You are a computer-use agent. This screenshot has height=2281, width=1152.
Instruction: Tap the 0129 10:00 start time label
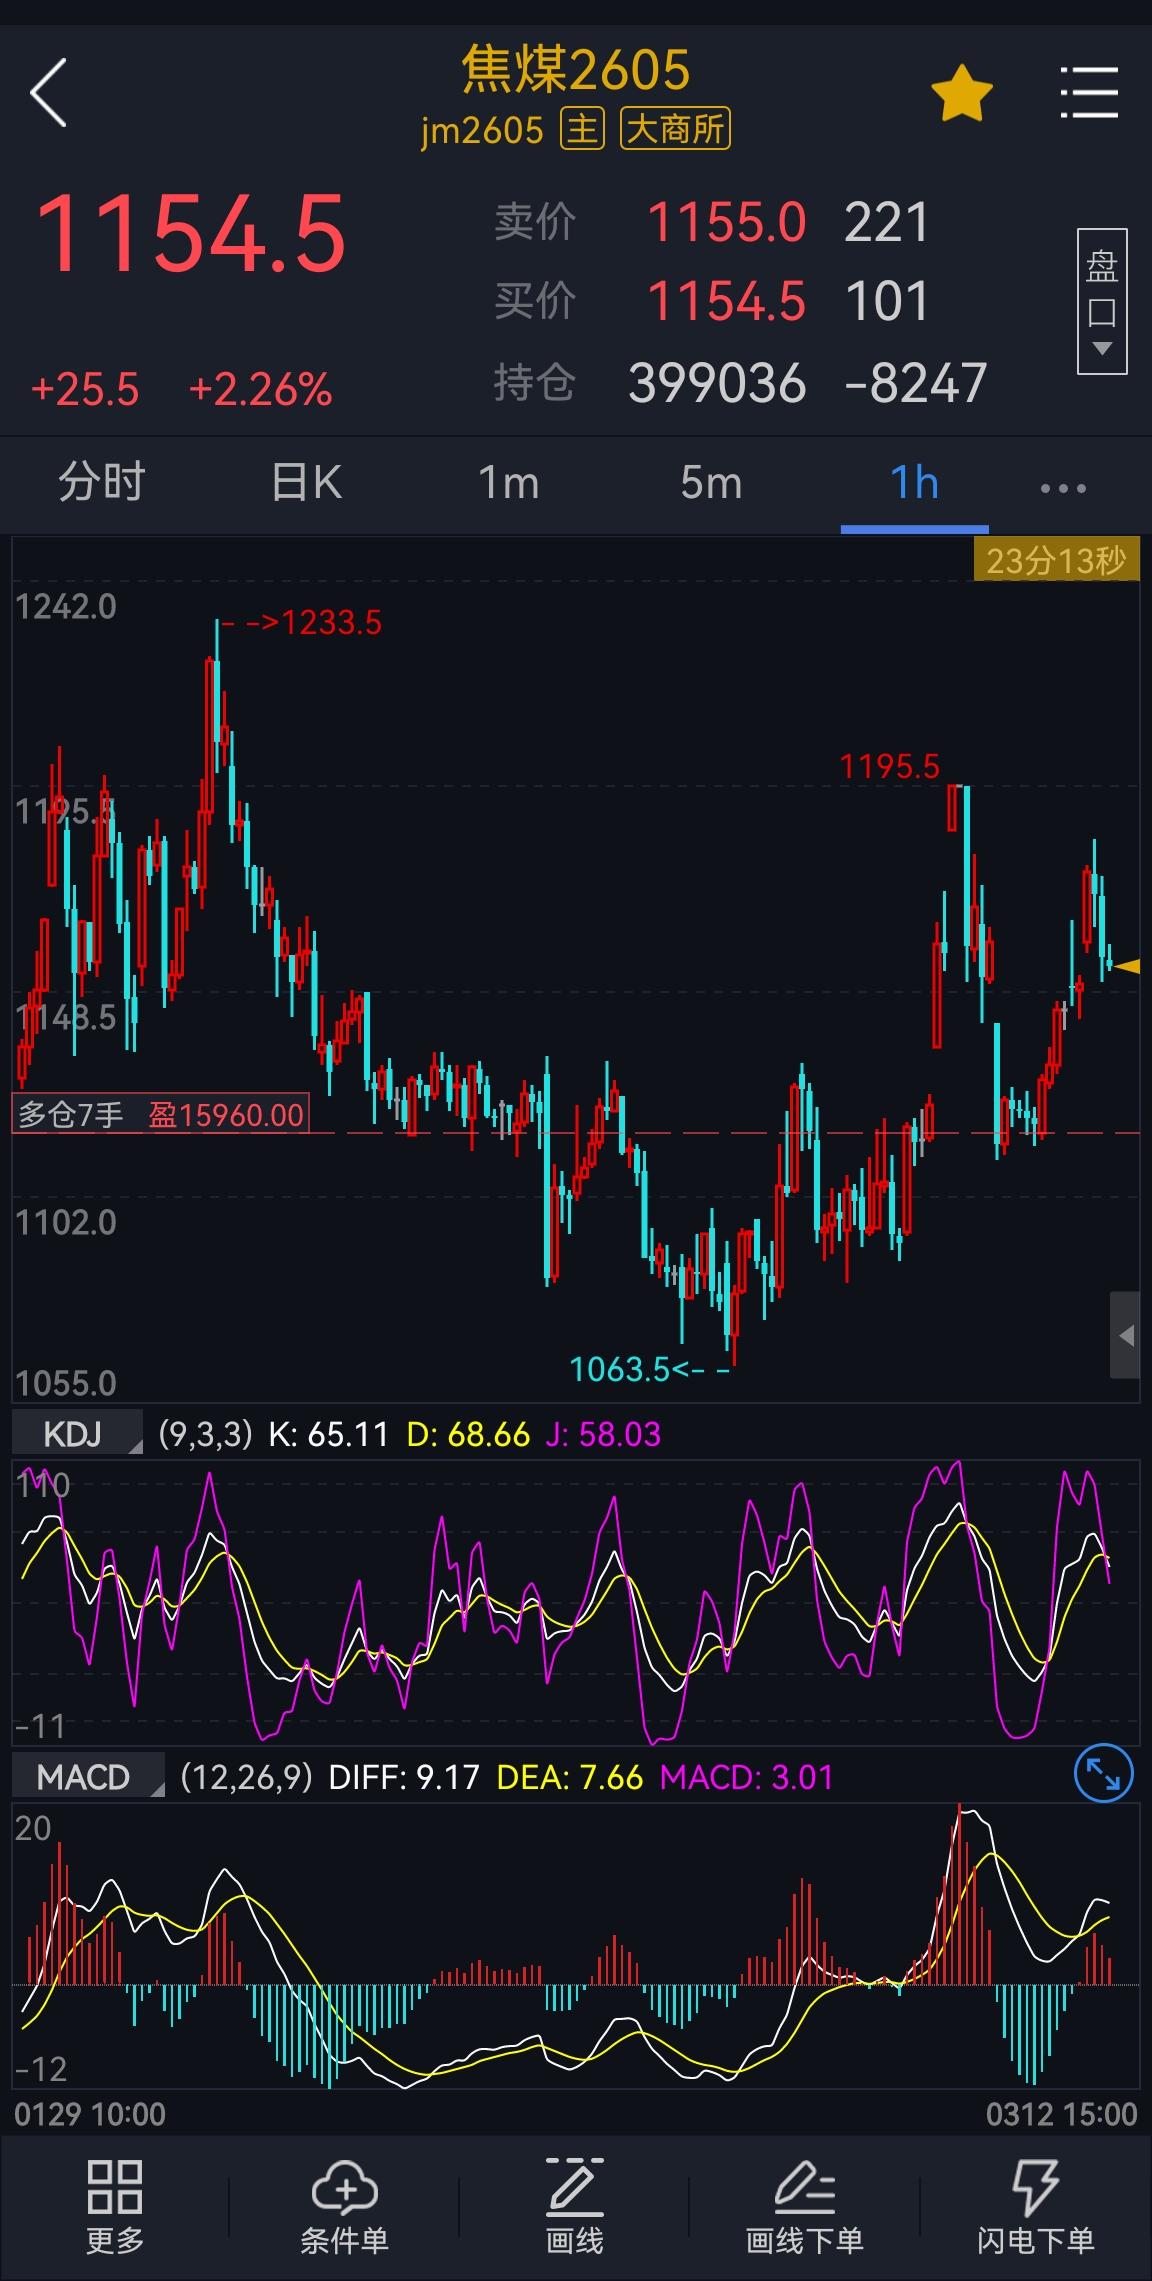pyautogui.click(x=90, y=2114)
